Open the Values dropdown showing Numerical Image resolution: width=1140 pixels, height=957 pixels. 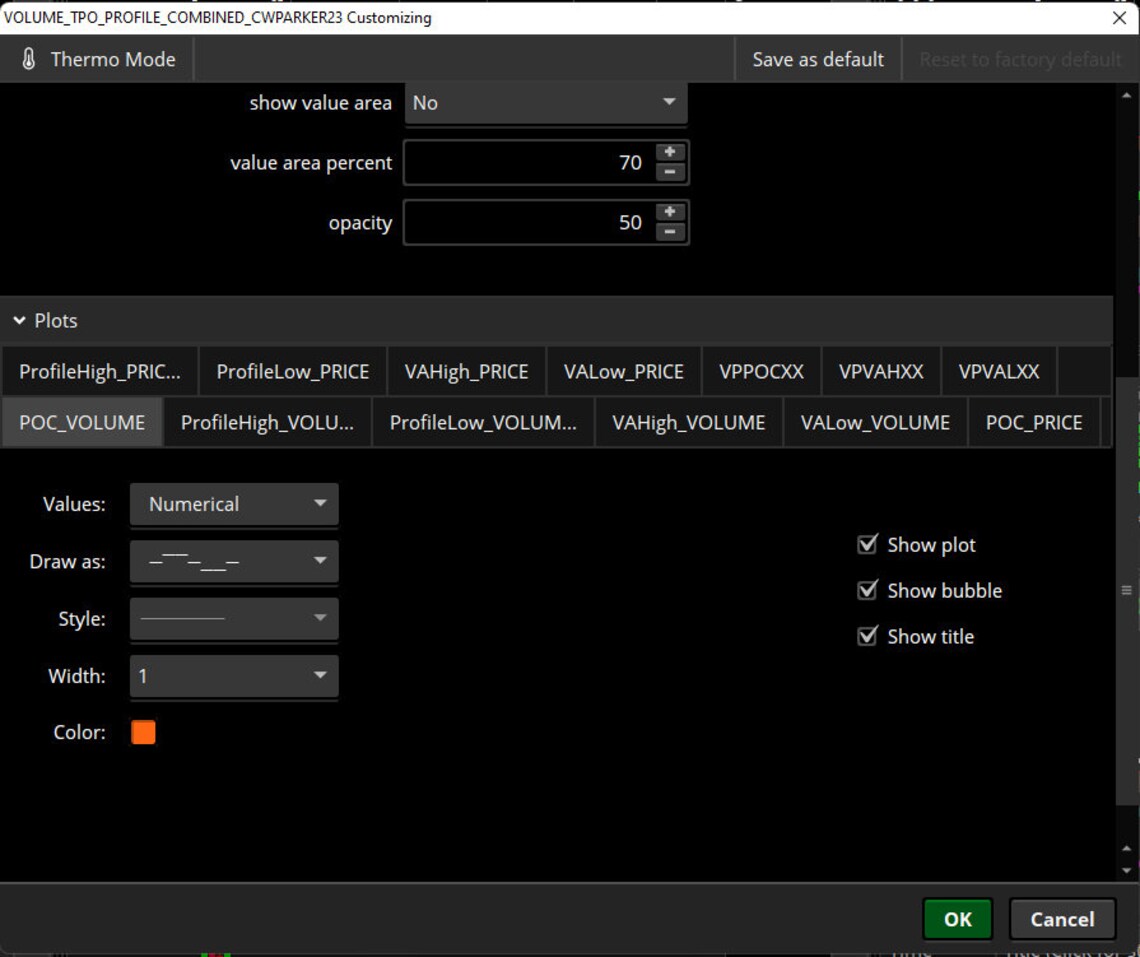pyautogui.click(x=233, y=504)
